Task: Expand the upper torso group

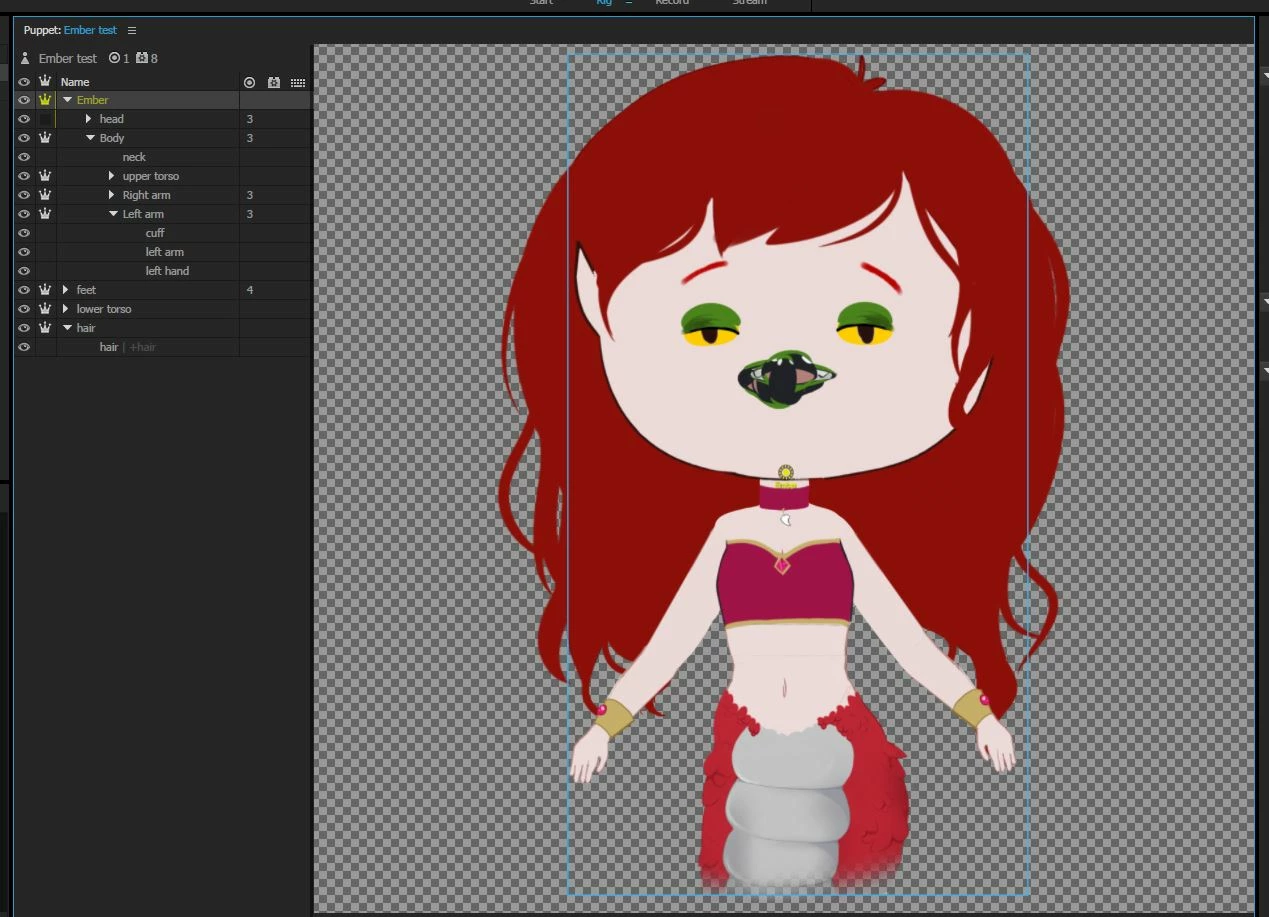Action: click(112, 176)
